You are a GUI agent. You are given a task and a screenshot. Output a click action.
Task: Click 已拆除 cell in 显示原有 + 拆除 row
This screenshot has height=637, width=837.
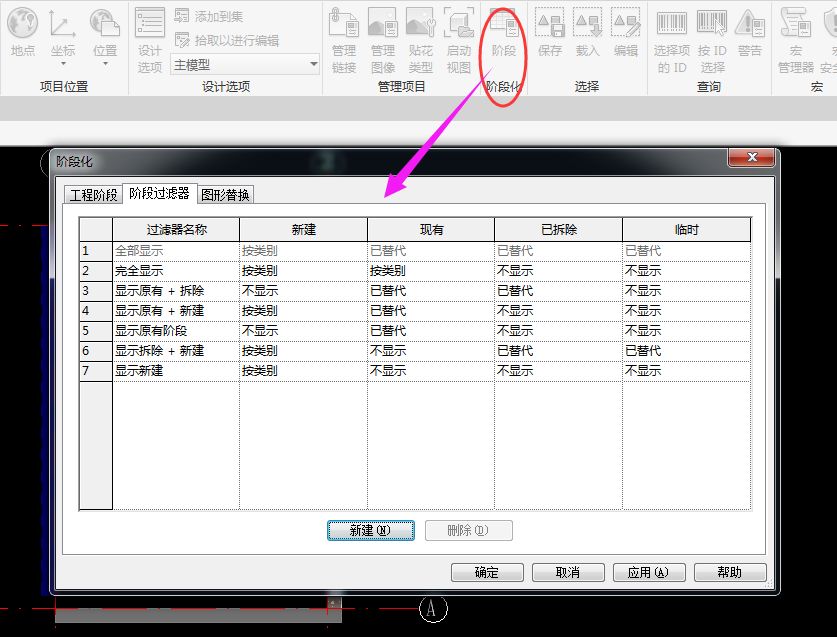point(559,291)
